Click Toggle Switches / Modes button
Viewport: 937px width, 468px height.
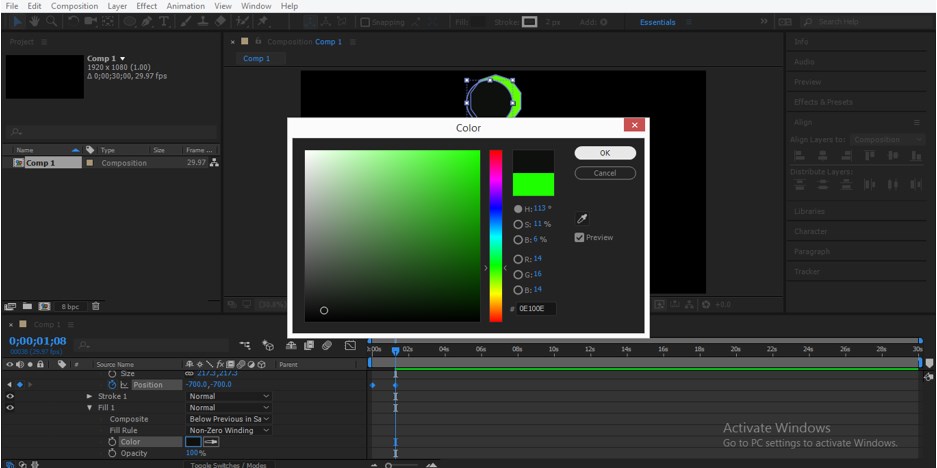228,465
